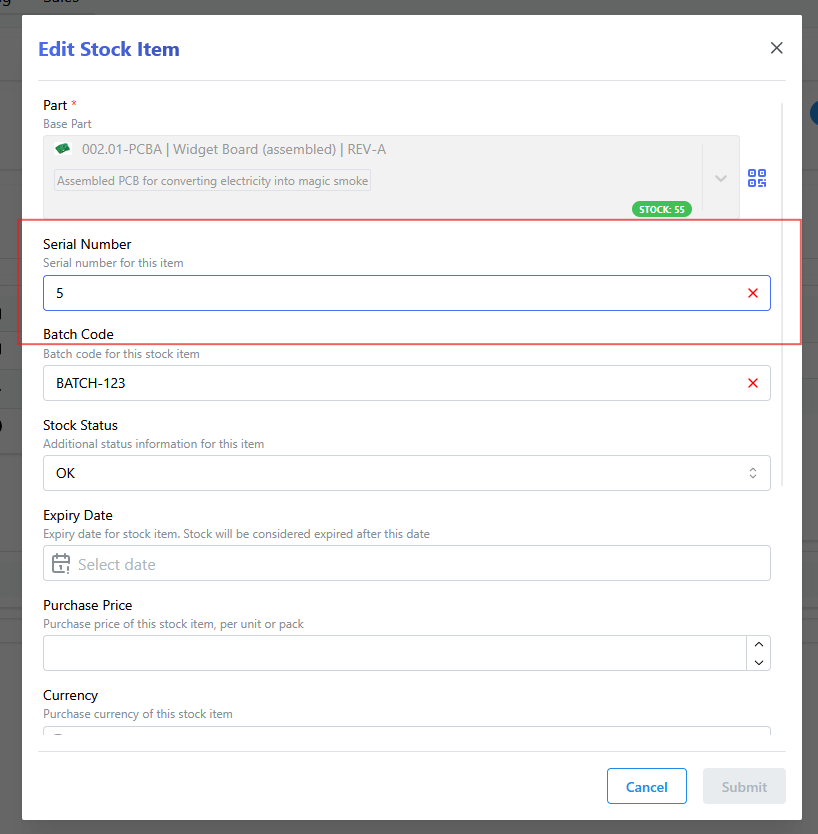The height and width of the screenshot is (834, 818).
Task: Click the Assembled PCB part description text
Action: click(x=213, y=181)
